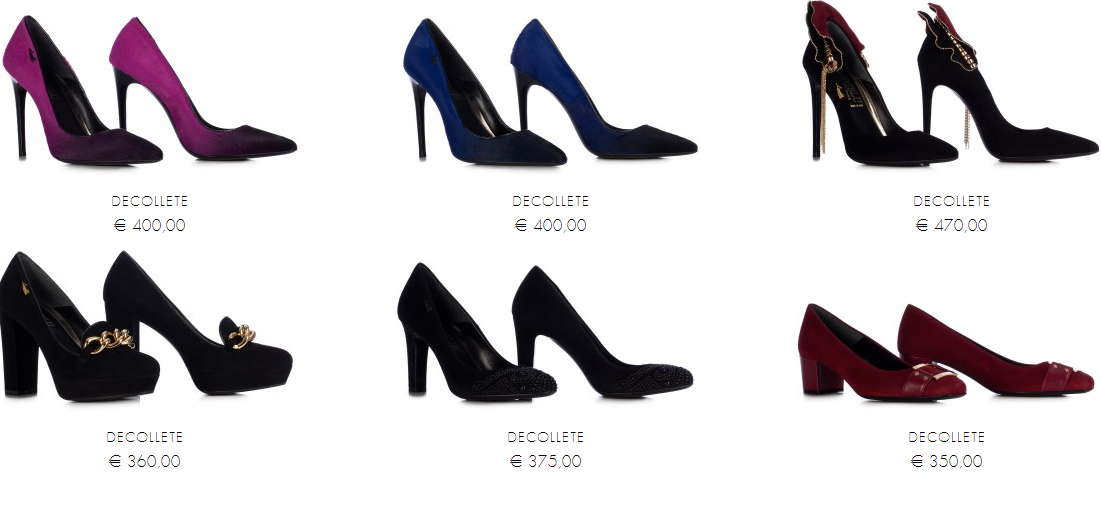This screenshot has width=1101, height=513.
Task: Select the € 400,00 price under magenta pumps
Action: pos(150,225)
